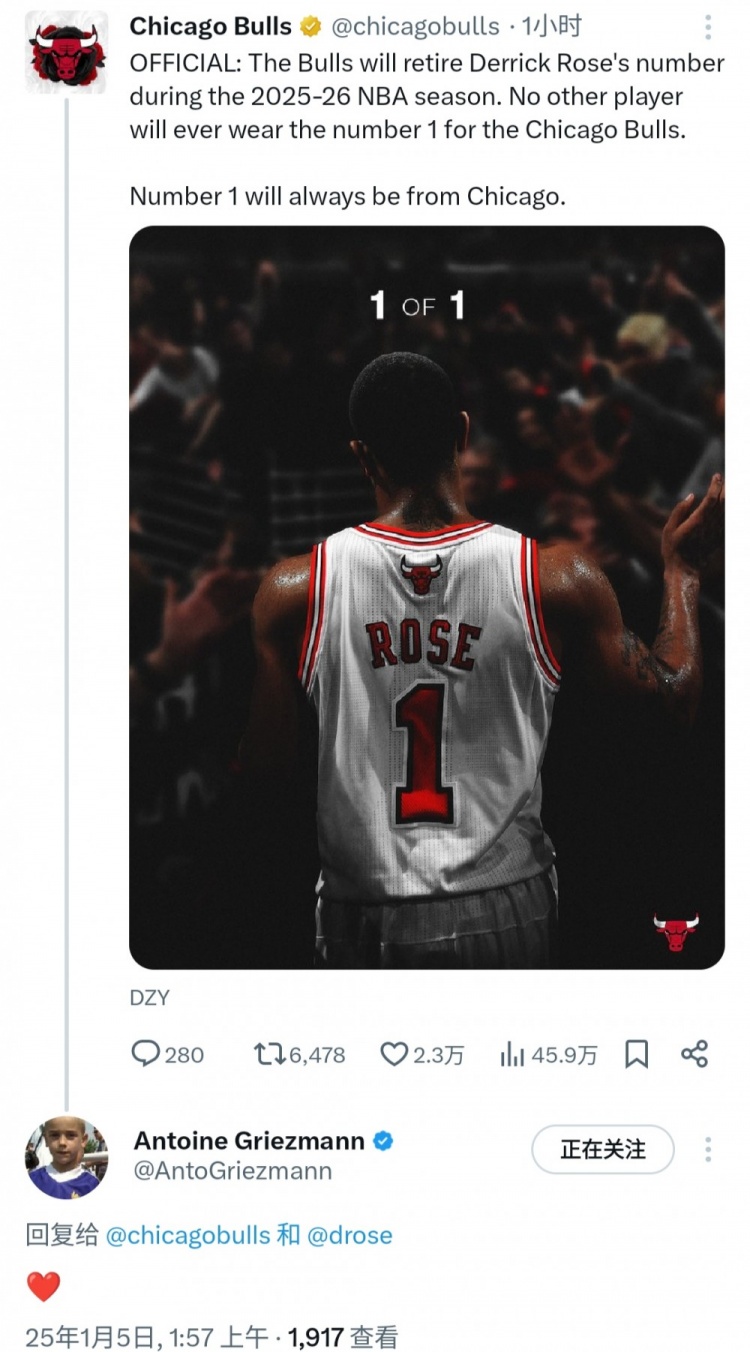750x1352 pixels.
Task: Open more options beside Griezmann's name
Action: coord(708,1150)
